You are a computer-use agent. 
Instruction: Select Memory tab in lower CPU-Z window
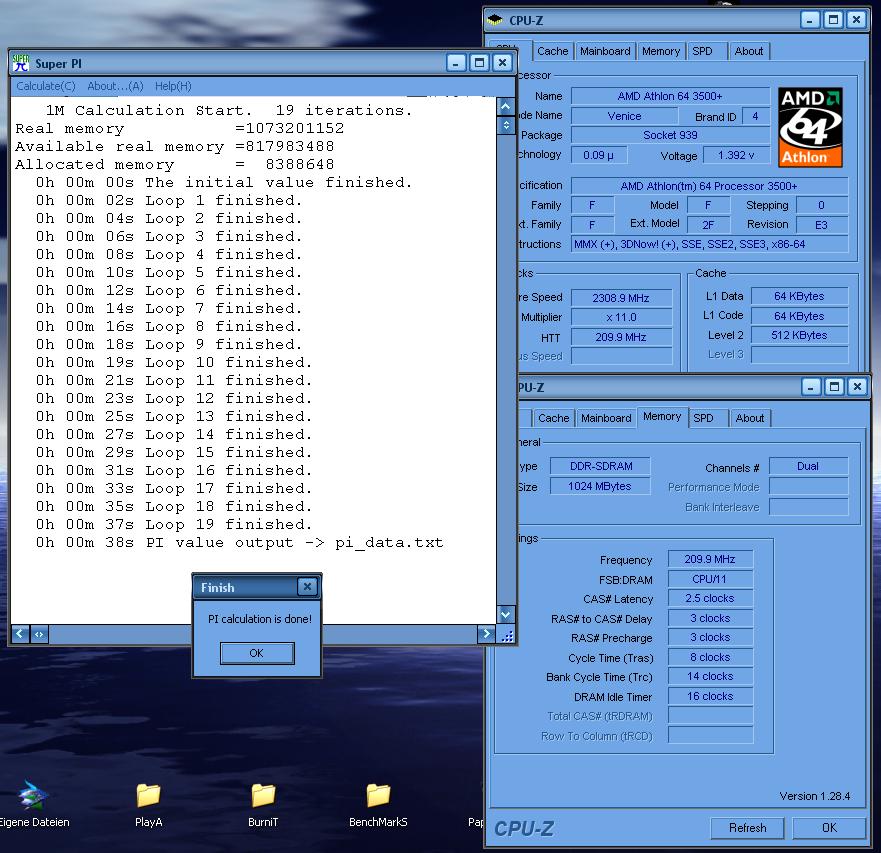pos(662,416)
